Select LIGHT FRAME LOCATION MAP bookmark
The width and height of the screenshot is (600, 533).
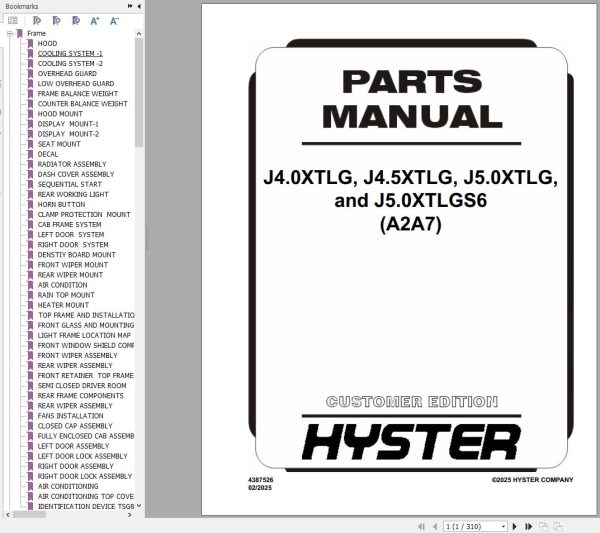pyautogui.click(x=84, y=336)
